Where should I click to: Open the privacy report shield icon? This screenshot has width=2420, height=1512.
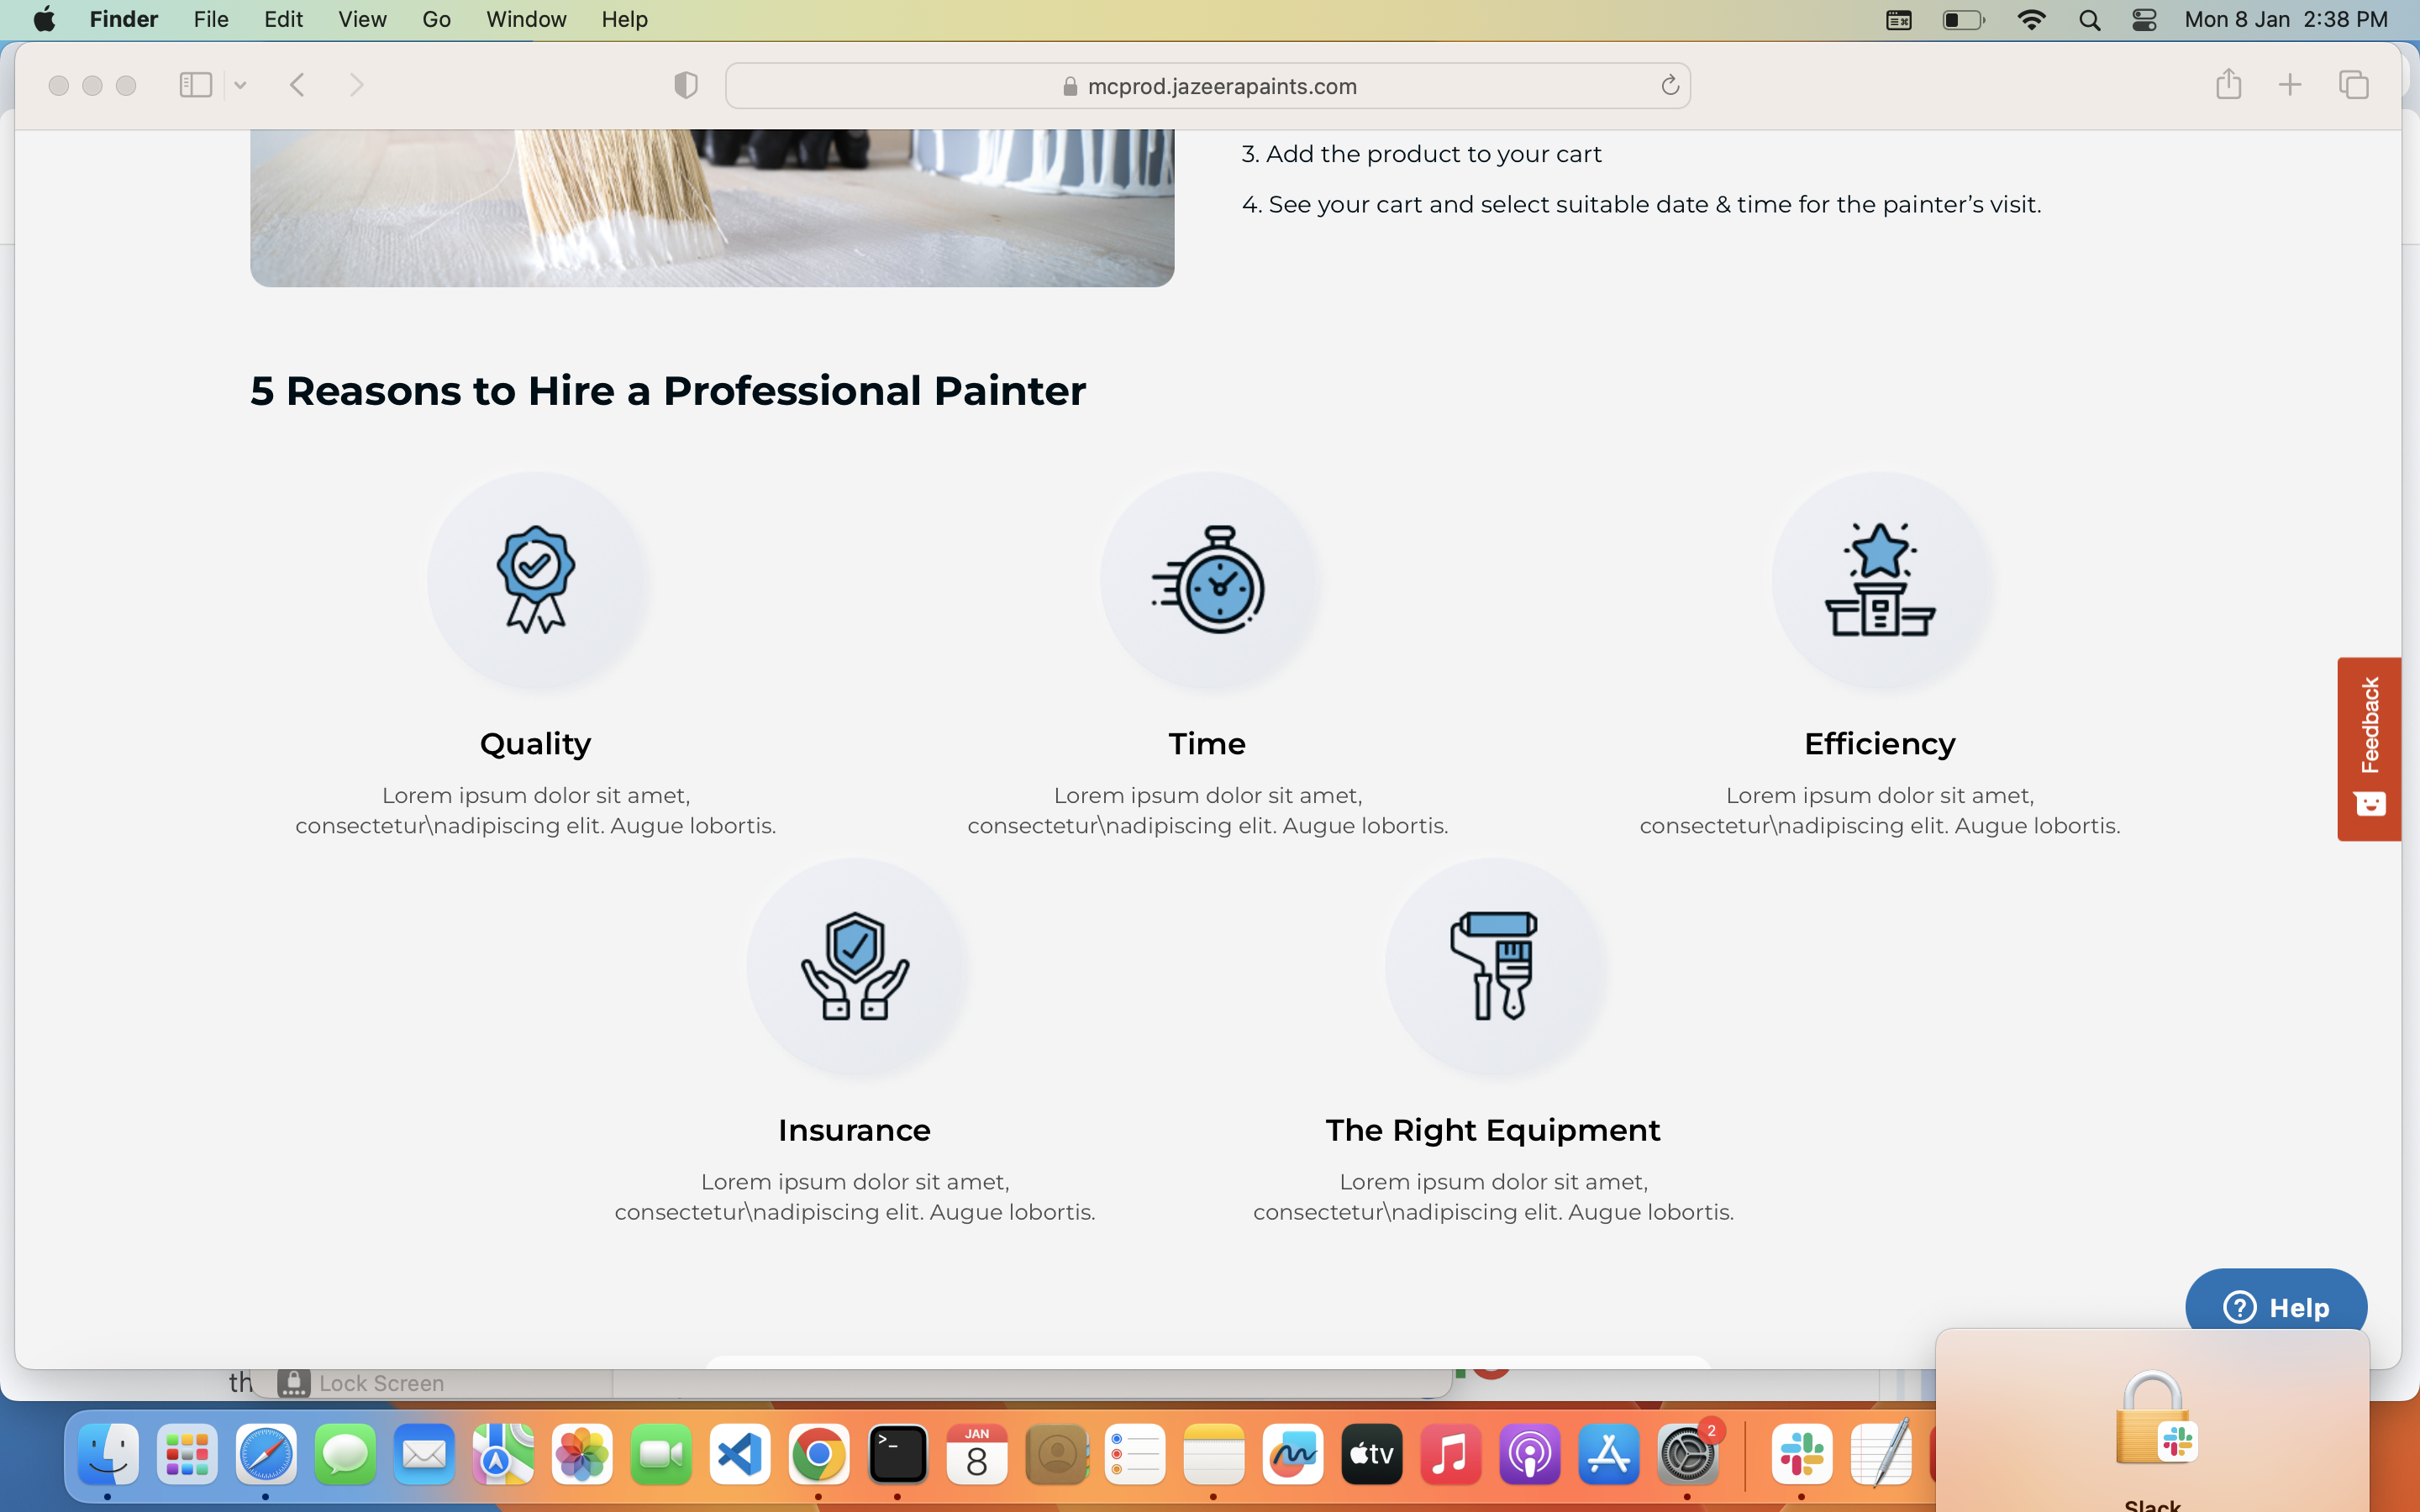click(685, 85)
